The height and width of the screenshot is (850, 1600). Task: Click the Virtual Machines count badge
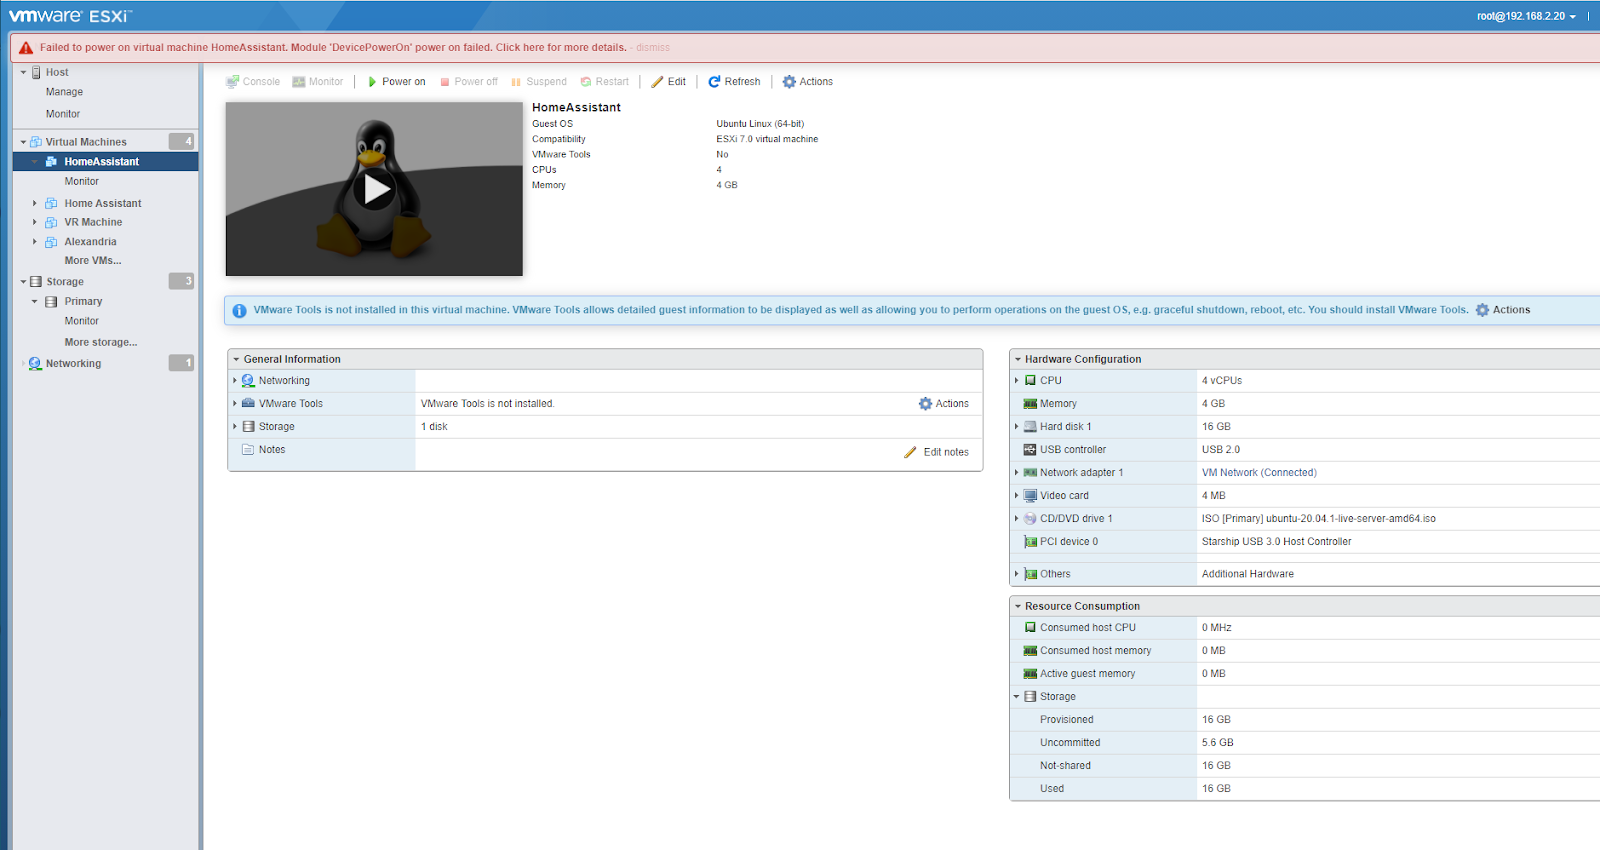click(x=181, y=142)
